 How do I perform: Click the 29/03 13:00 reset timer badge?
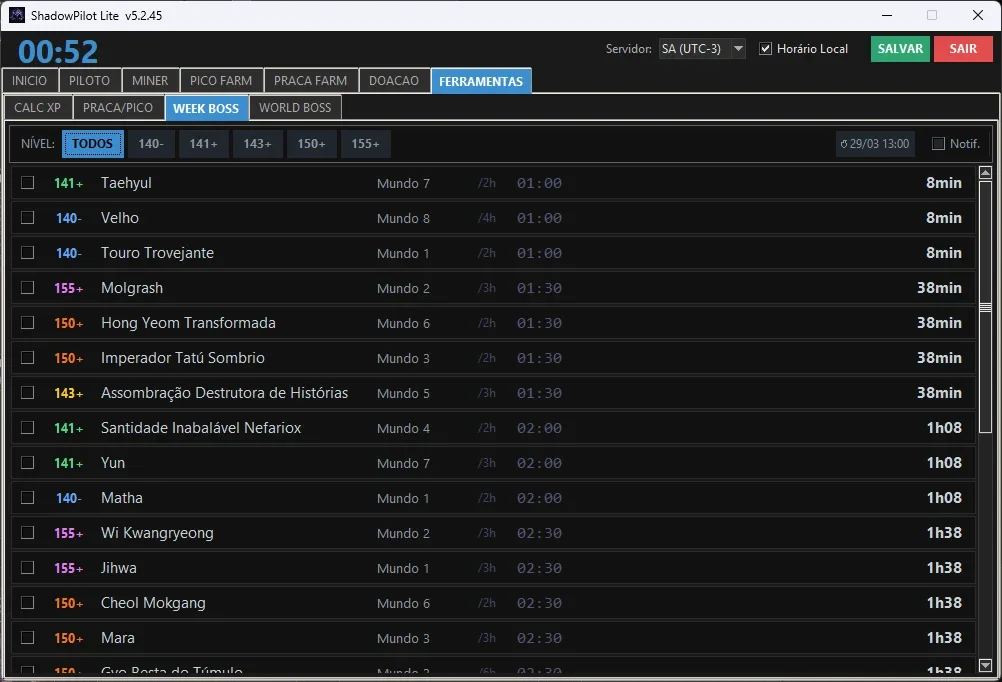click(x=875, y=144)
